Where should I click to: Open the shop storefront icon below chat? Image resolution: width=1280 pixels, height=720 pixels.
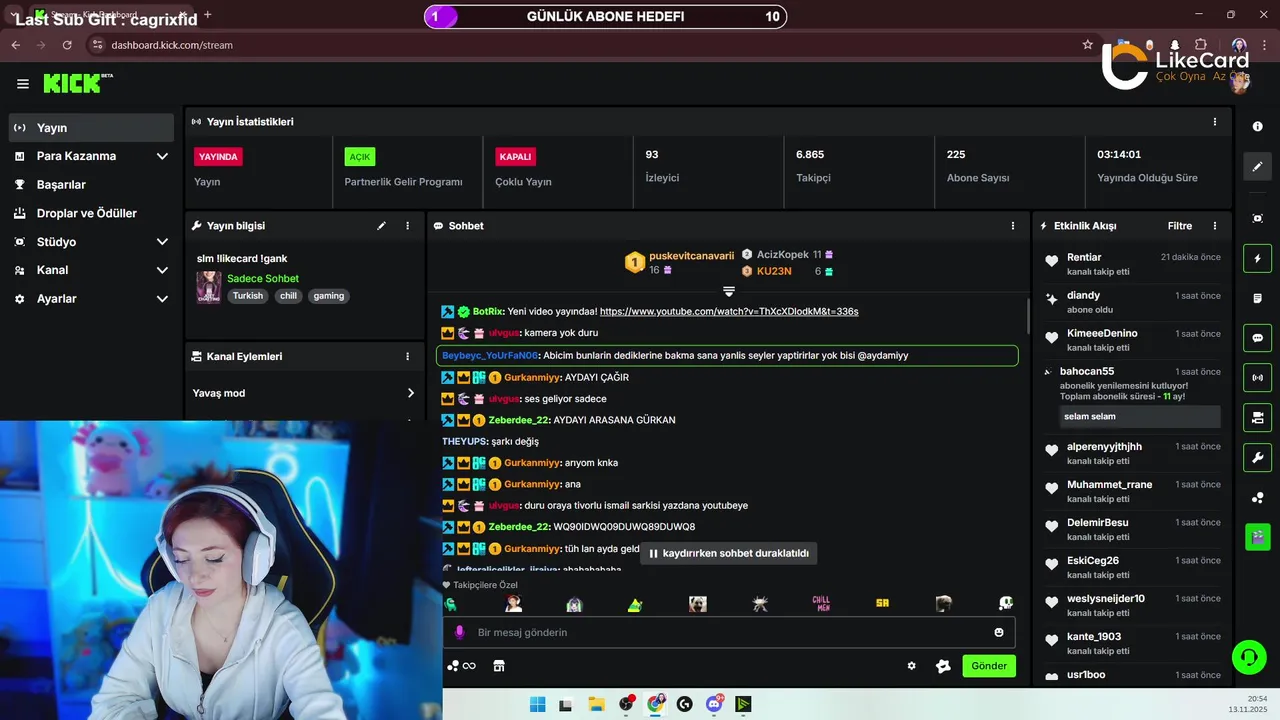click(x=499, y=666)
